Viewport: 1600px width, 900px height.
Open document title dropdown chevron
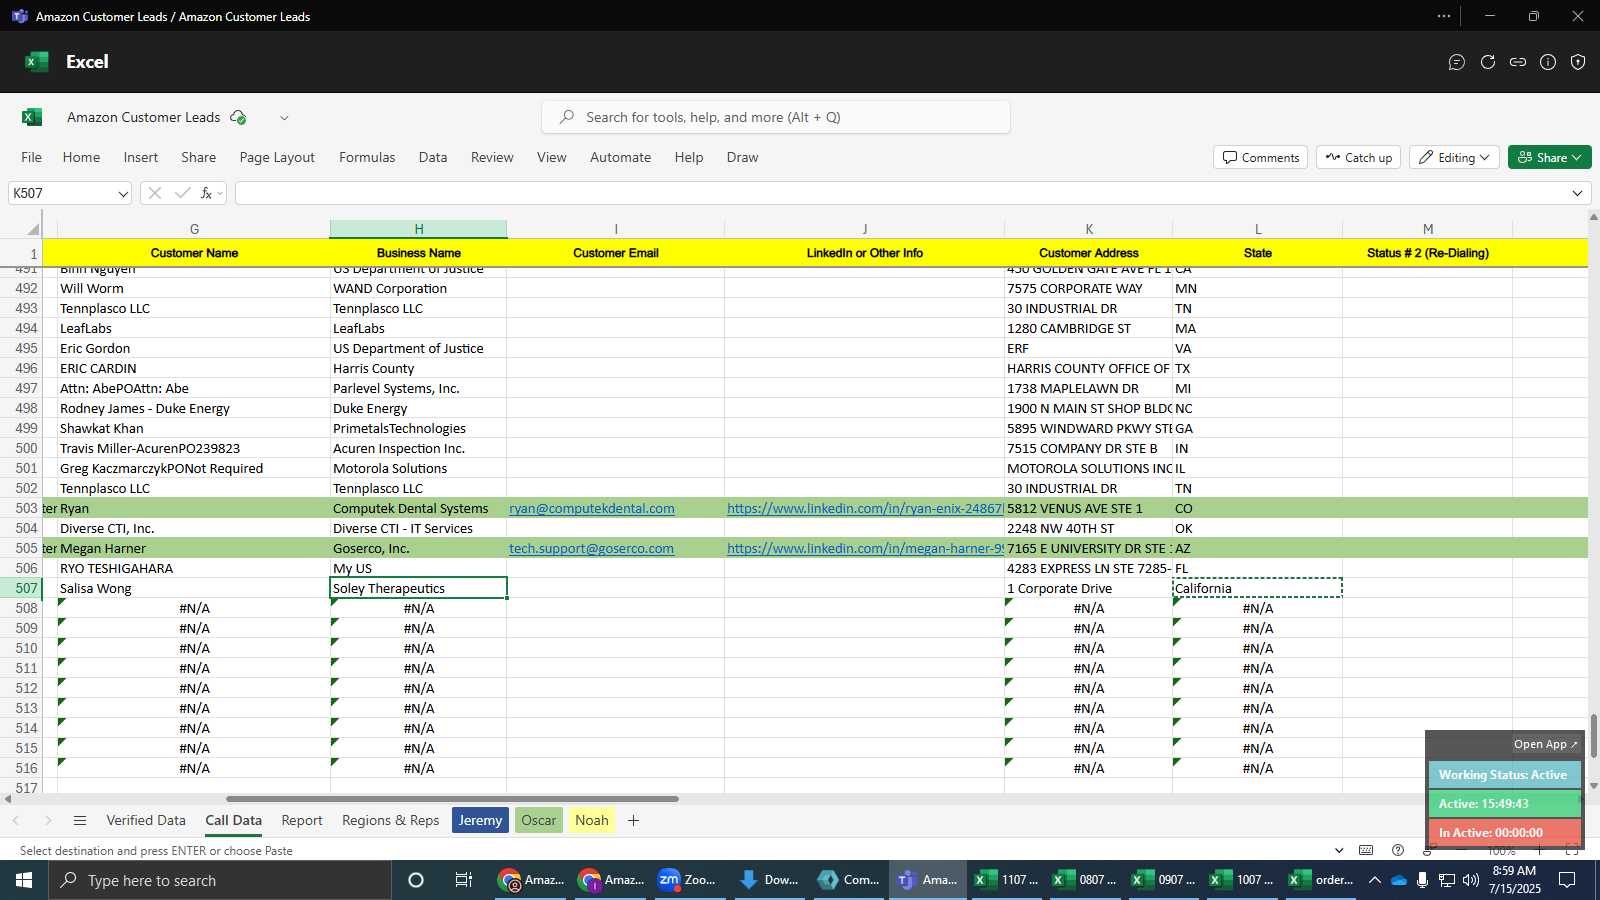(284, 117)
